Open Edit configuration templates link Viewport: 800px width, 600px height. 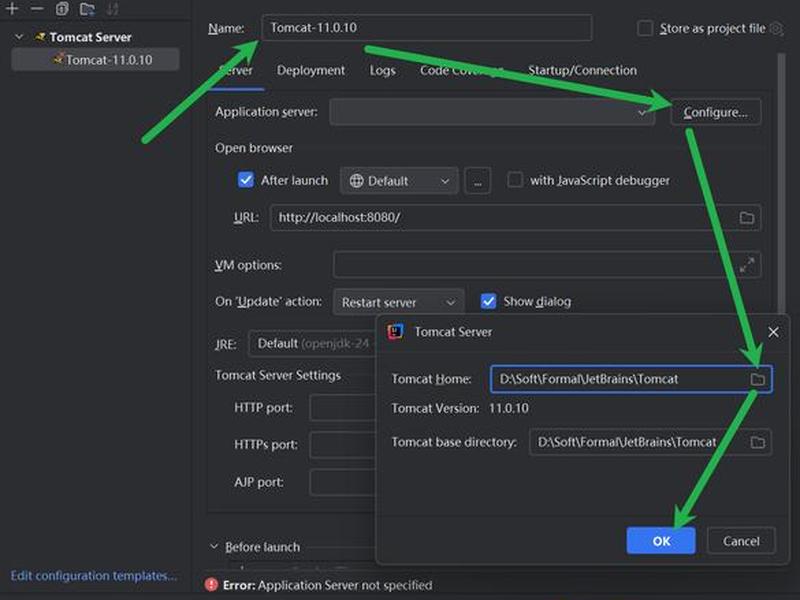(x=94, y=576)
